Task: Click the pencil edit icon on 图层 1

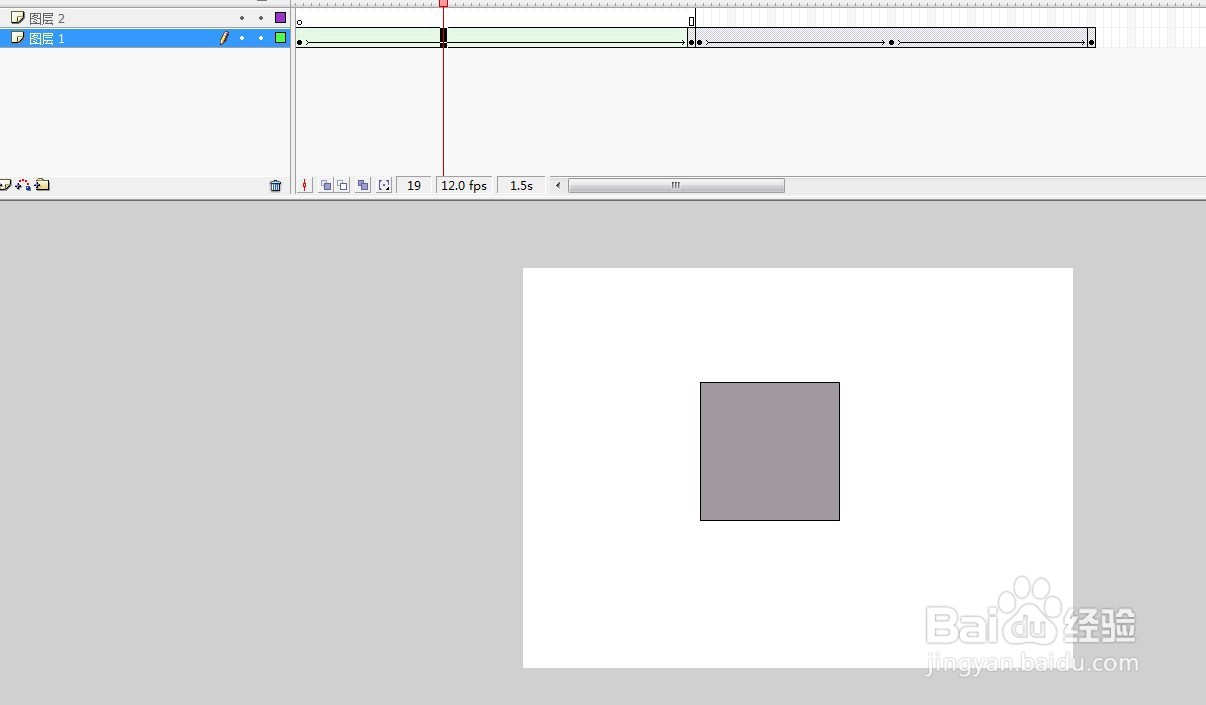Action: coord(224,38)
